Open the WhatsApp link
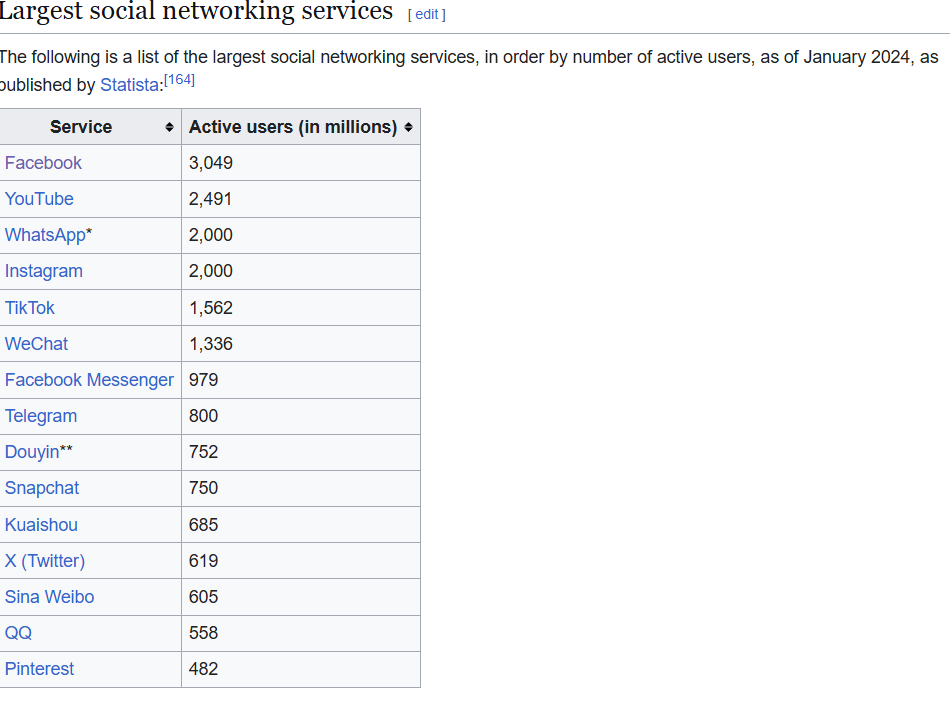Image resolution: width=950 pixels, height=706 pixels. pyautogui.click(x=45, y=235)
